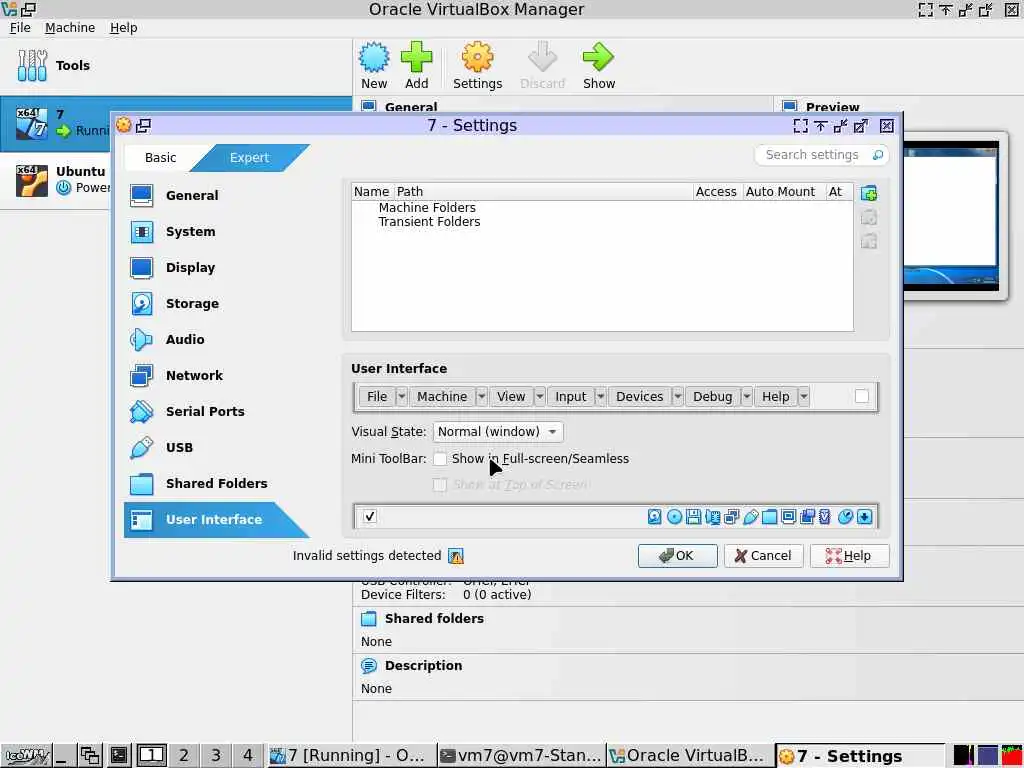This screenshot has height=768, width=1024.
Task: Click the hard disk indicator in status bar editor
Action: [654, 517]
